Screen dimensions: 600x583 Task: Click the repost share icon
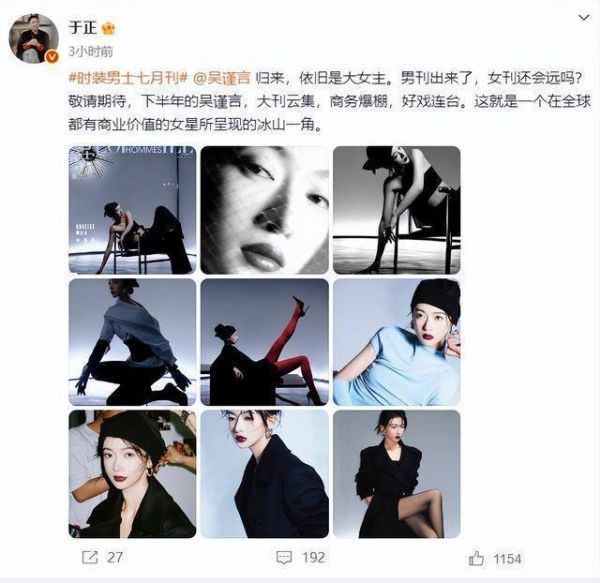[90, 557]
